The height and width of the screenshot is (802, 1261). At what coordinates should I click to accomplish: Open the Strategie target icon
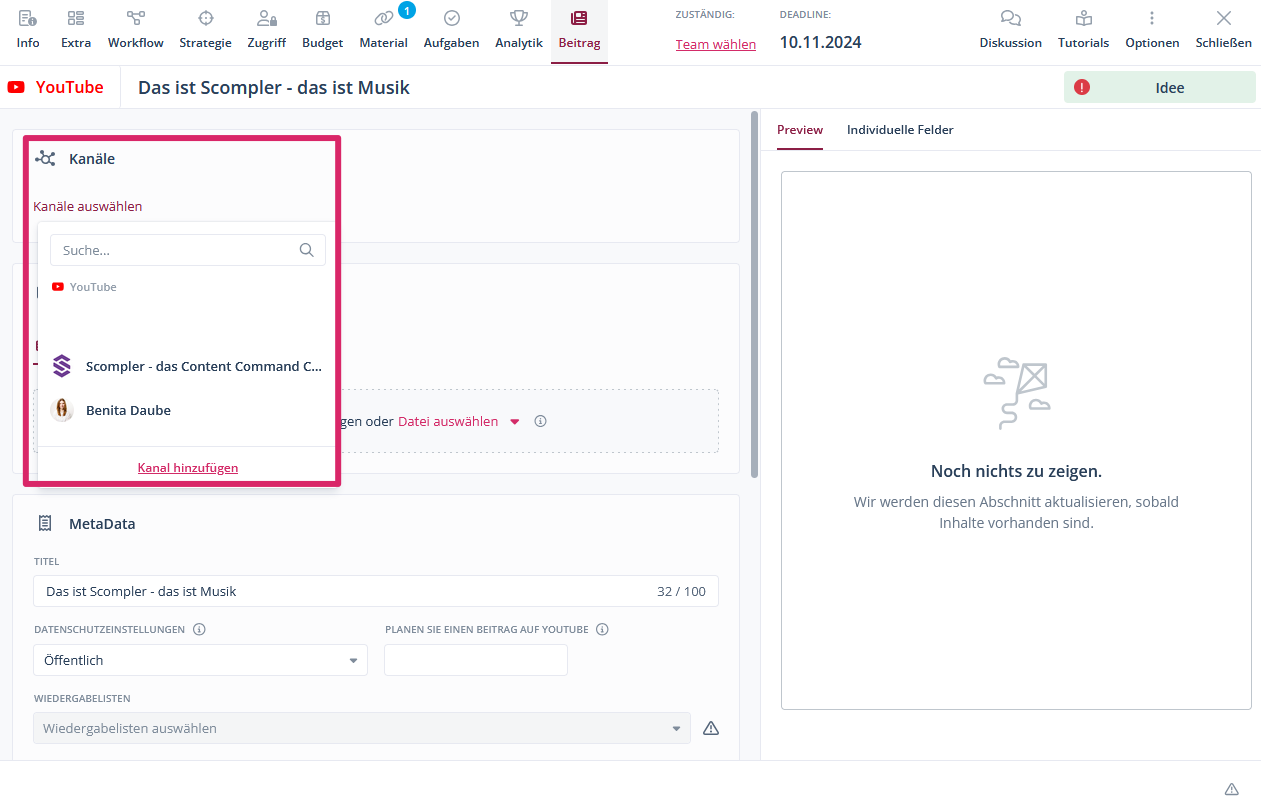(205, 19)
